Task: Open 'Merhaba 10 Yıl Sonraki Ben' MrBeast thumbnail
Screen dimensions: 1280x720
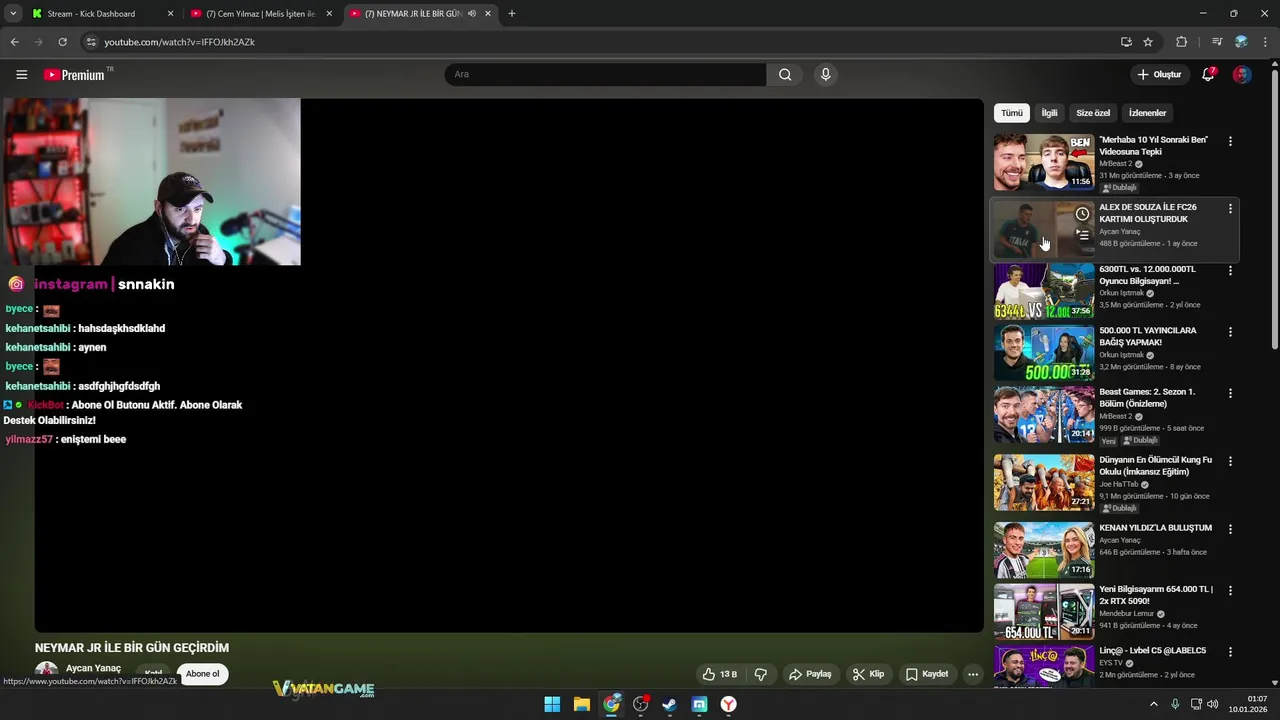Action: tap(1044, 162)
